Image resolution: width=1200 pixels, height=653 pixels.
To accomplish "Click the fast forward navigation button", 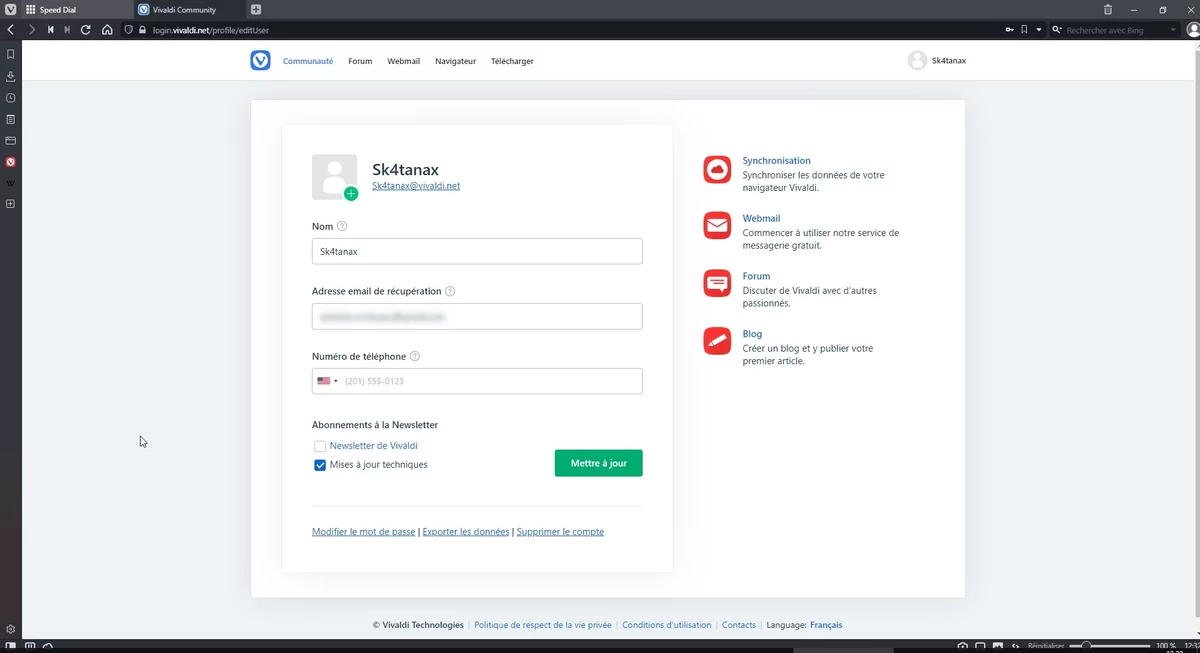I will [x=67, y=30].
